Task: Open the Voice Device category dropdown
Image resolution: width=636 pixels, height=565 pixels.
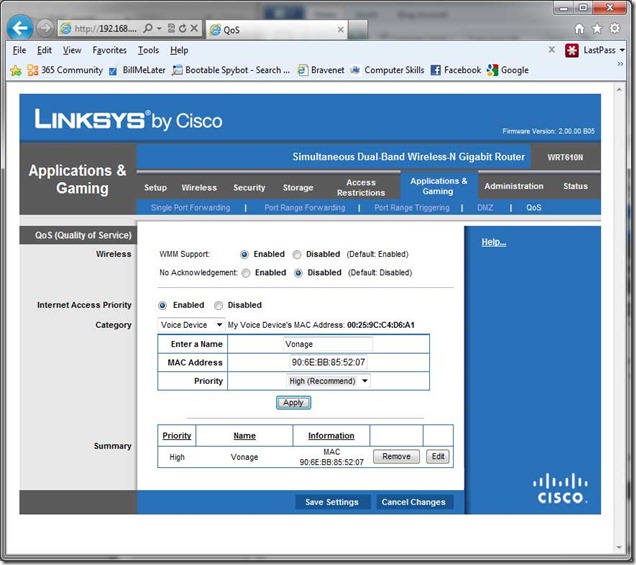Action: coord(191,324)
